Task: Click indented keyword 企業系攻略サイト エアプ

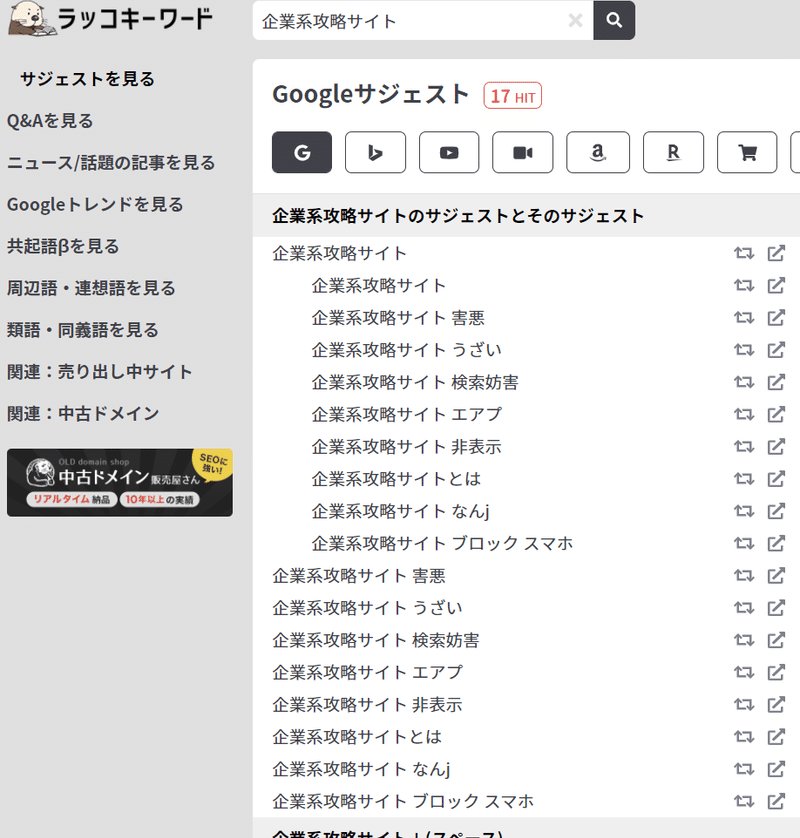Action: pos(407,415)
